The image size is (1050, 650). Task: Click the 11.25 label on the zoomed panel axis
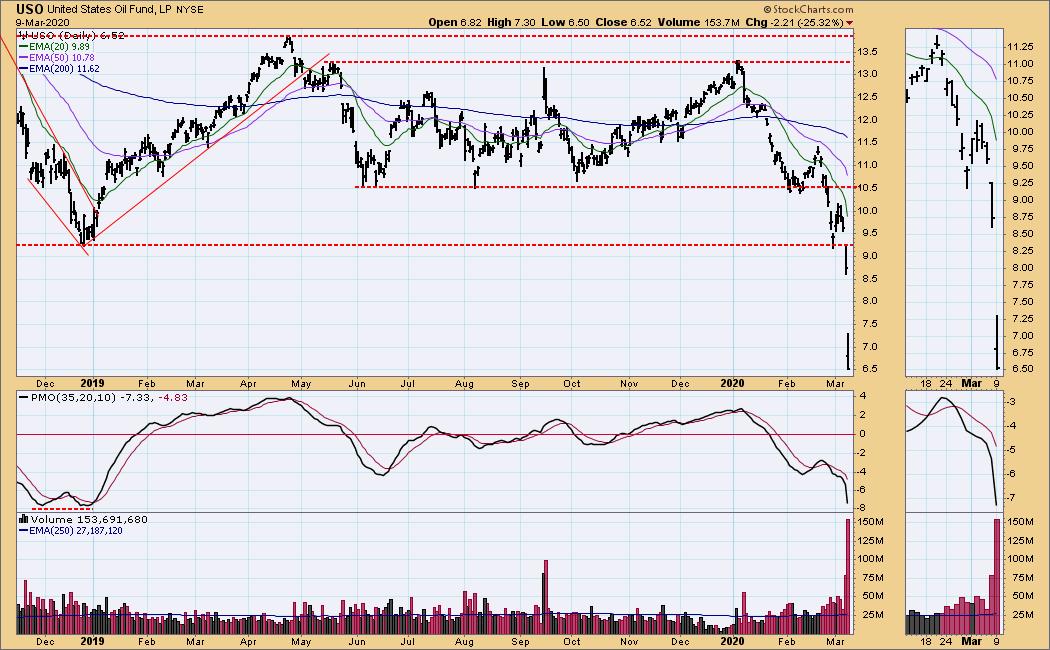click(1019, 47)
